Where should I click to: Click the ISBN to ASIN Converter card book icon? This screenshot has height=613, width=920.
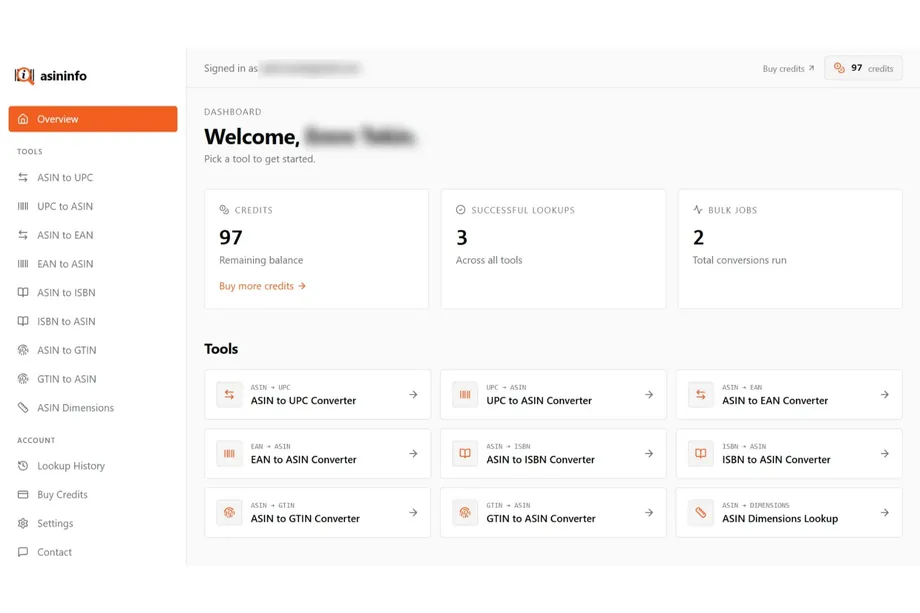coord(701,453)
